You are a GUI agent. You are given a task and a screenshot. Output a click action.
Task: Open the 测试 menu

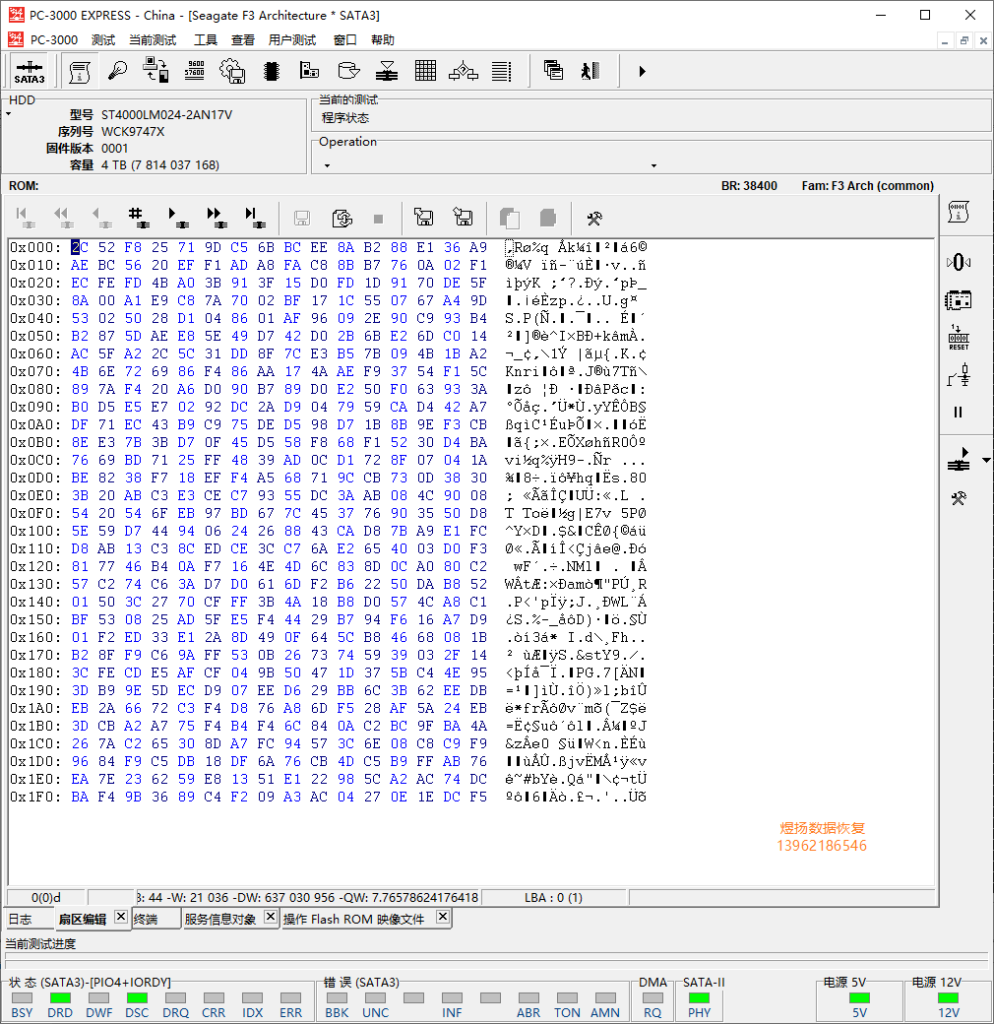103,40
